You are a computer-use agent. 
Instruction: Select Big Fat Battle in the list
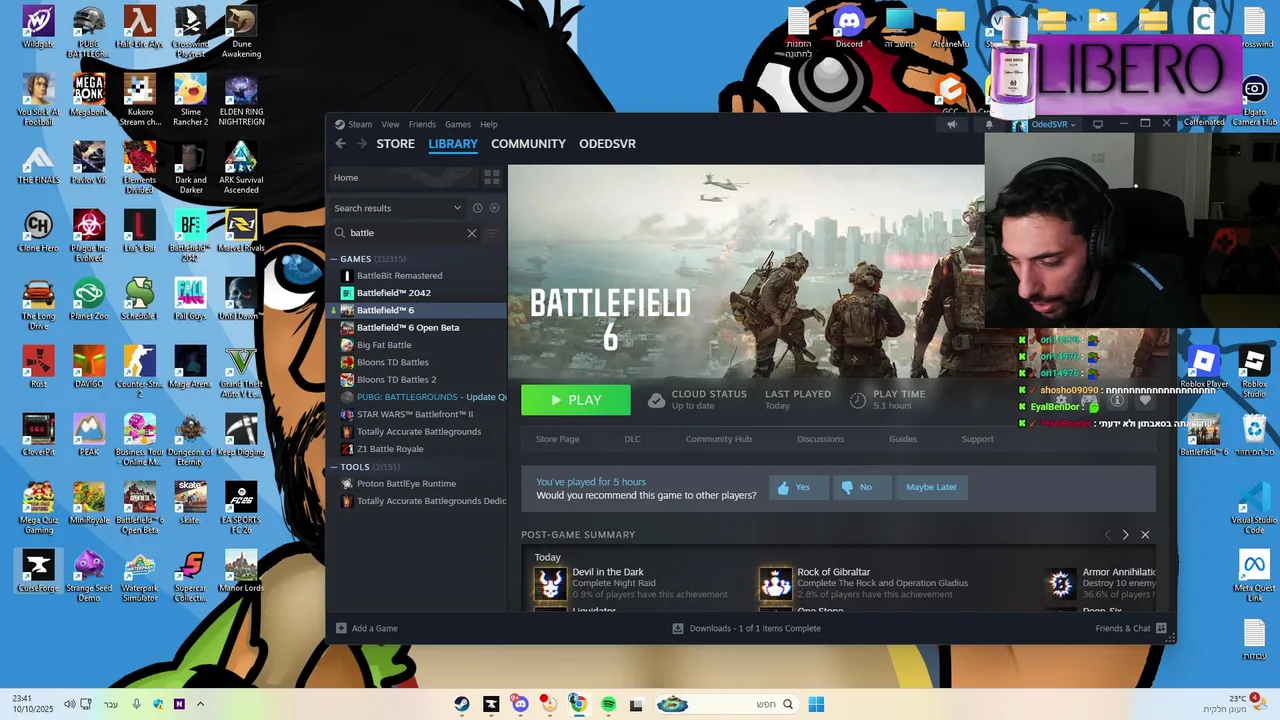click(x=383, y=345)
